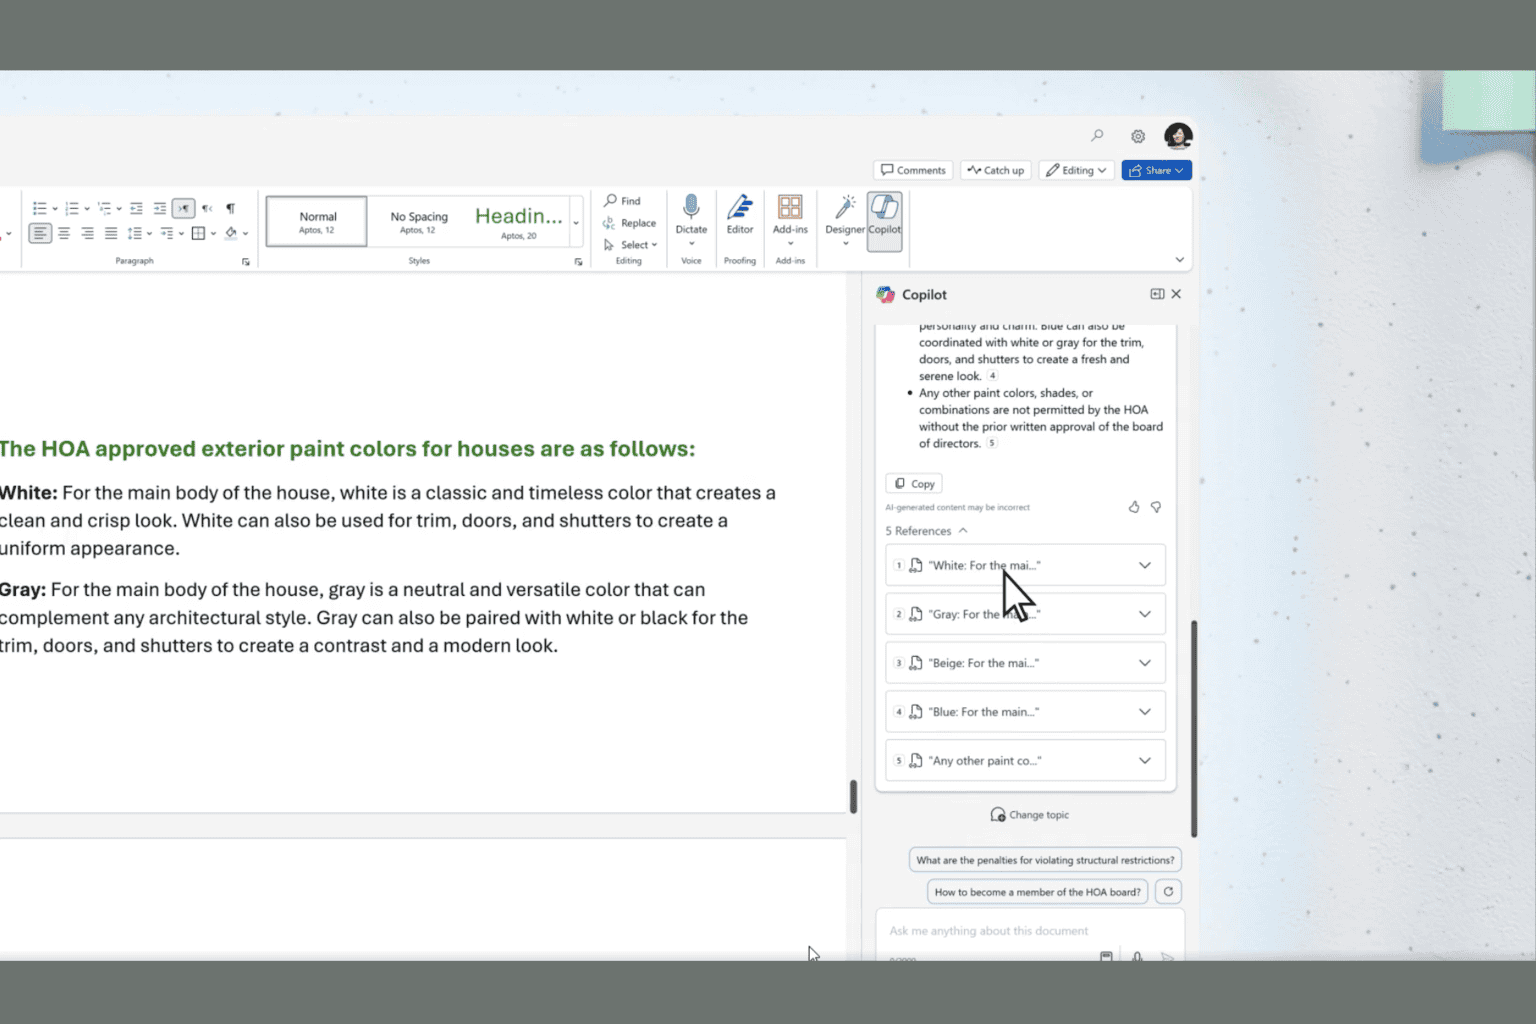Give the response a thumbs down
This screenshot has width=1536, height=1024.
(x=1156, y=507)
